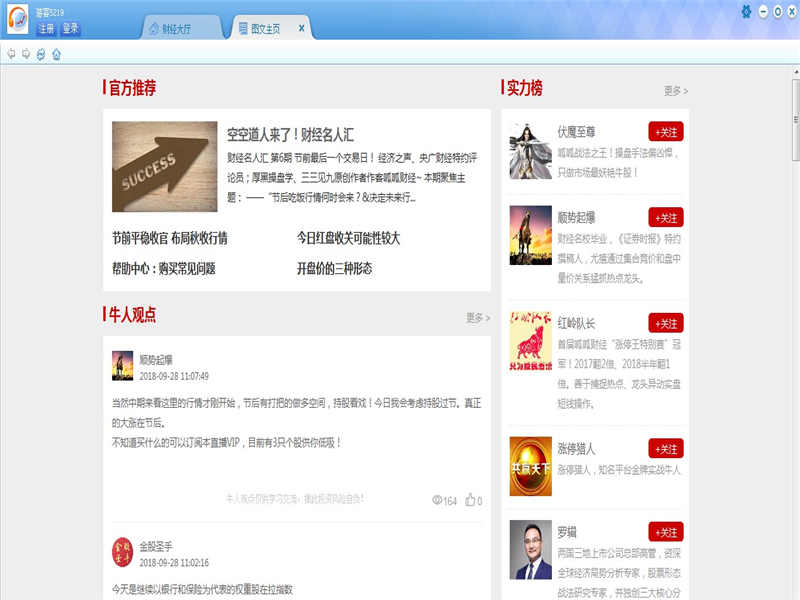Go back with the left arrow navigation icon
The height and width of the screenshot is (600, 800).
(11, 54)
